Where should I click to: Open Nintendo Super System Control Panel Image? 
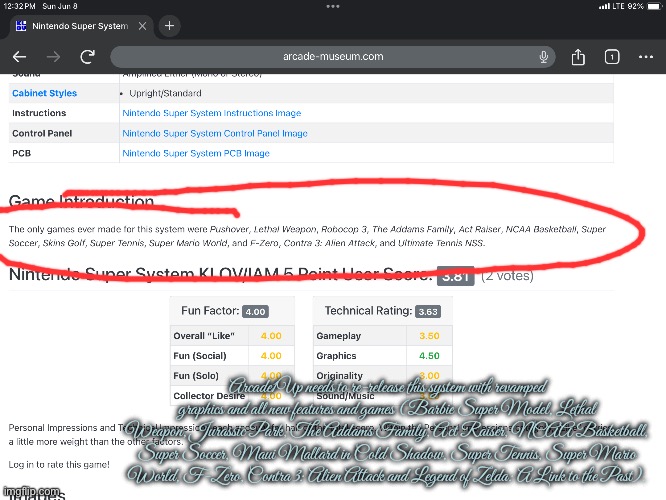(215, 133)
